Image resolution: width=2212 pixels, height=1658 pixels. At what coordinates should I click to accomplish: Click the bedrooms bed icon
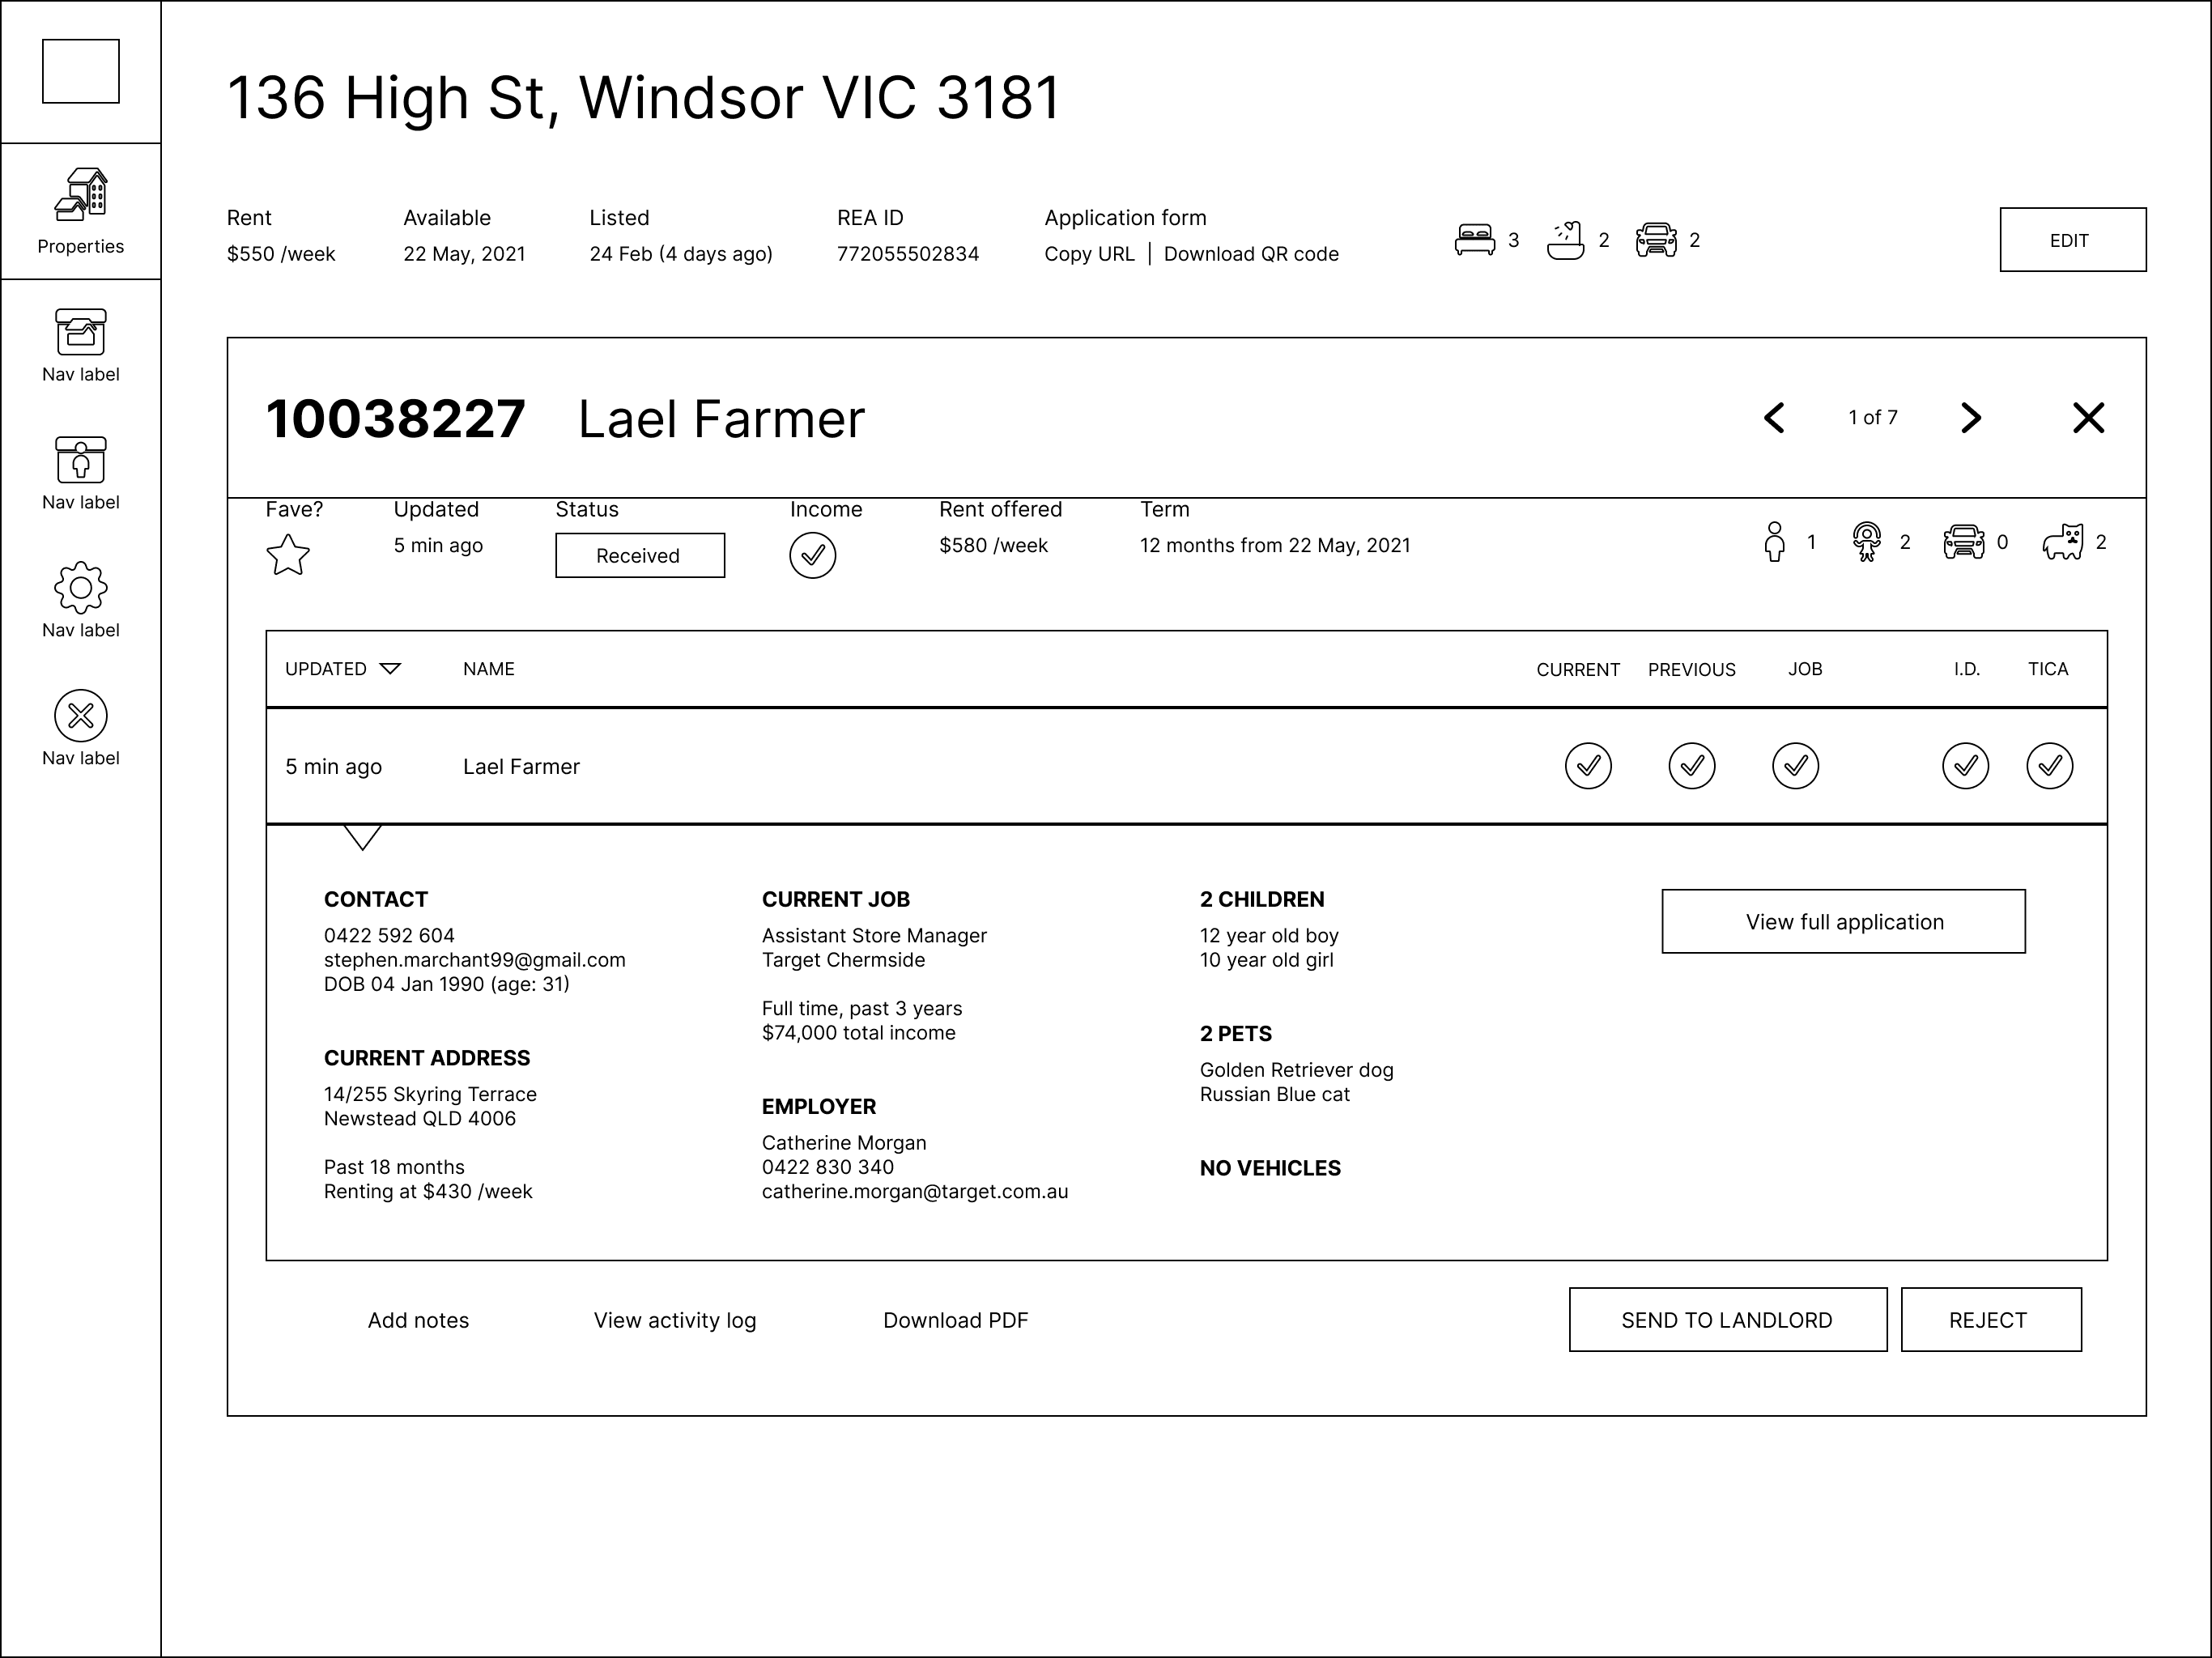click(1474, 240)
